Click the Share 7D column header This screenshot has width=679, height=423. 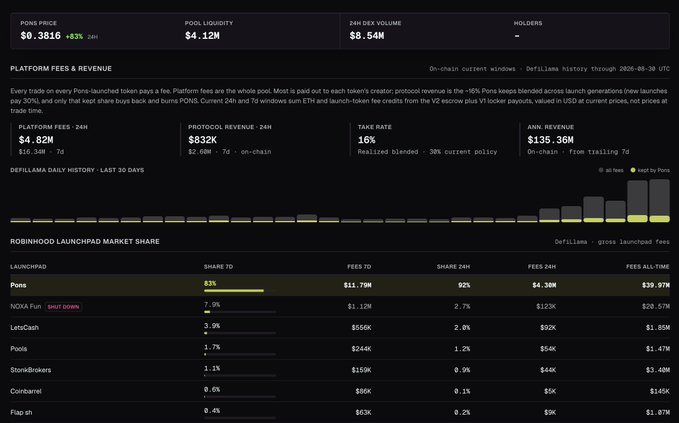tap(218, 267)
